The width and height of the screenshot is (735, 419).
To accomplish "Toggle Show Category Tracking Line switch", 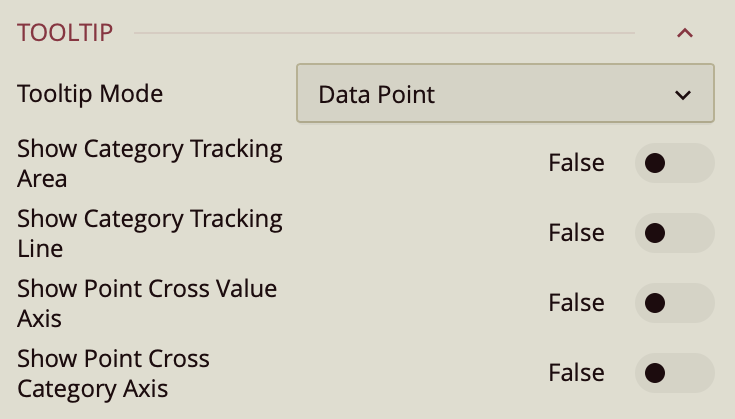I will [674, 233].
